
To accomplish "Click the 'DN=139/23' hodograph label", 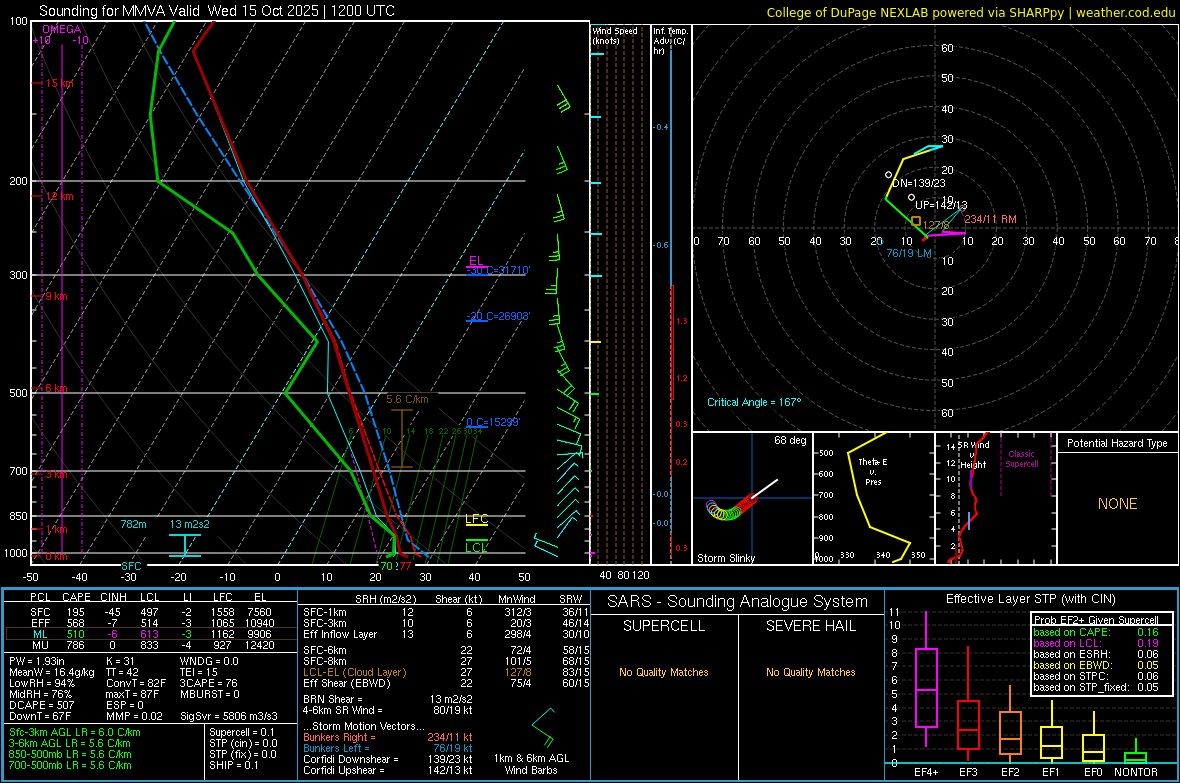I will point(919,183).
